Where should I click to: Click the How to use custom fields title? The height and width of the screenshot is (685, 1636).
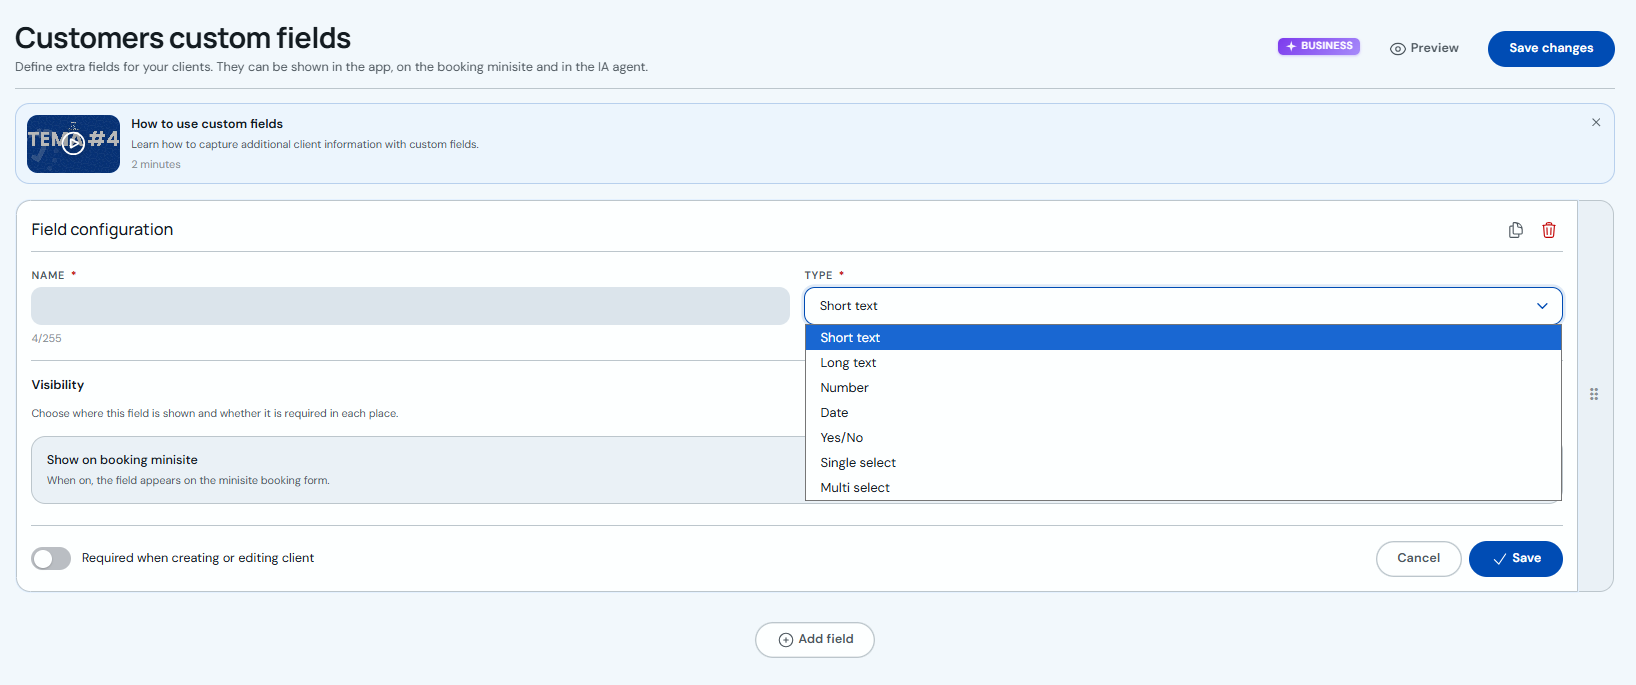coord(207,124)
